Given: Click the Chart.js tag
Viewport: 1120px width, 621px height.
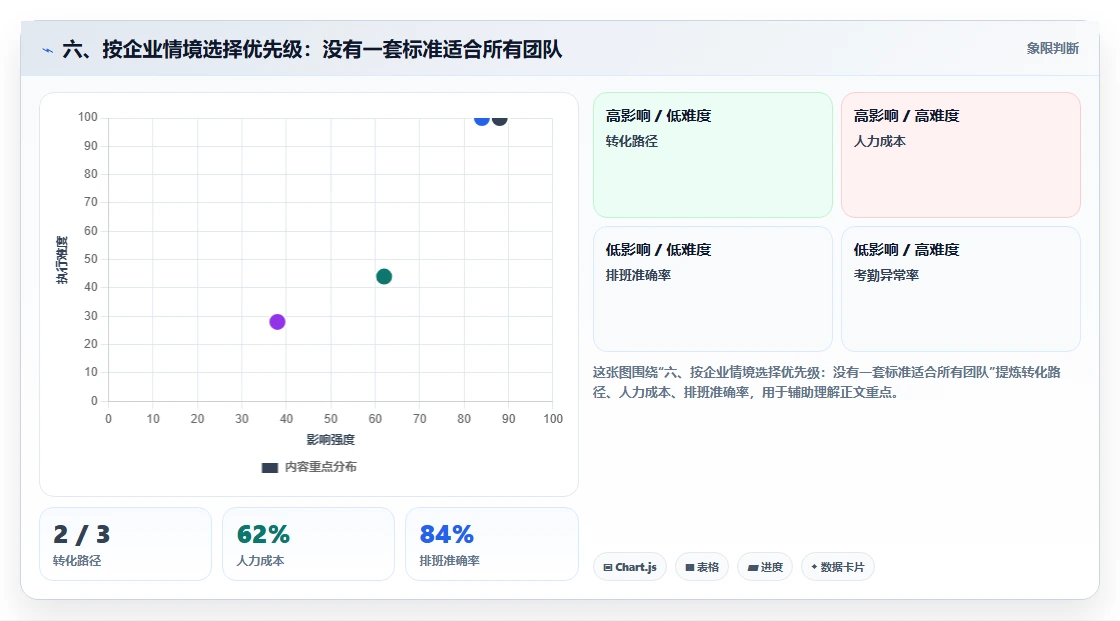Looking at the screenshot, I should (630, 567).
